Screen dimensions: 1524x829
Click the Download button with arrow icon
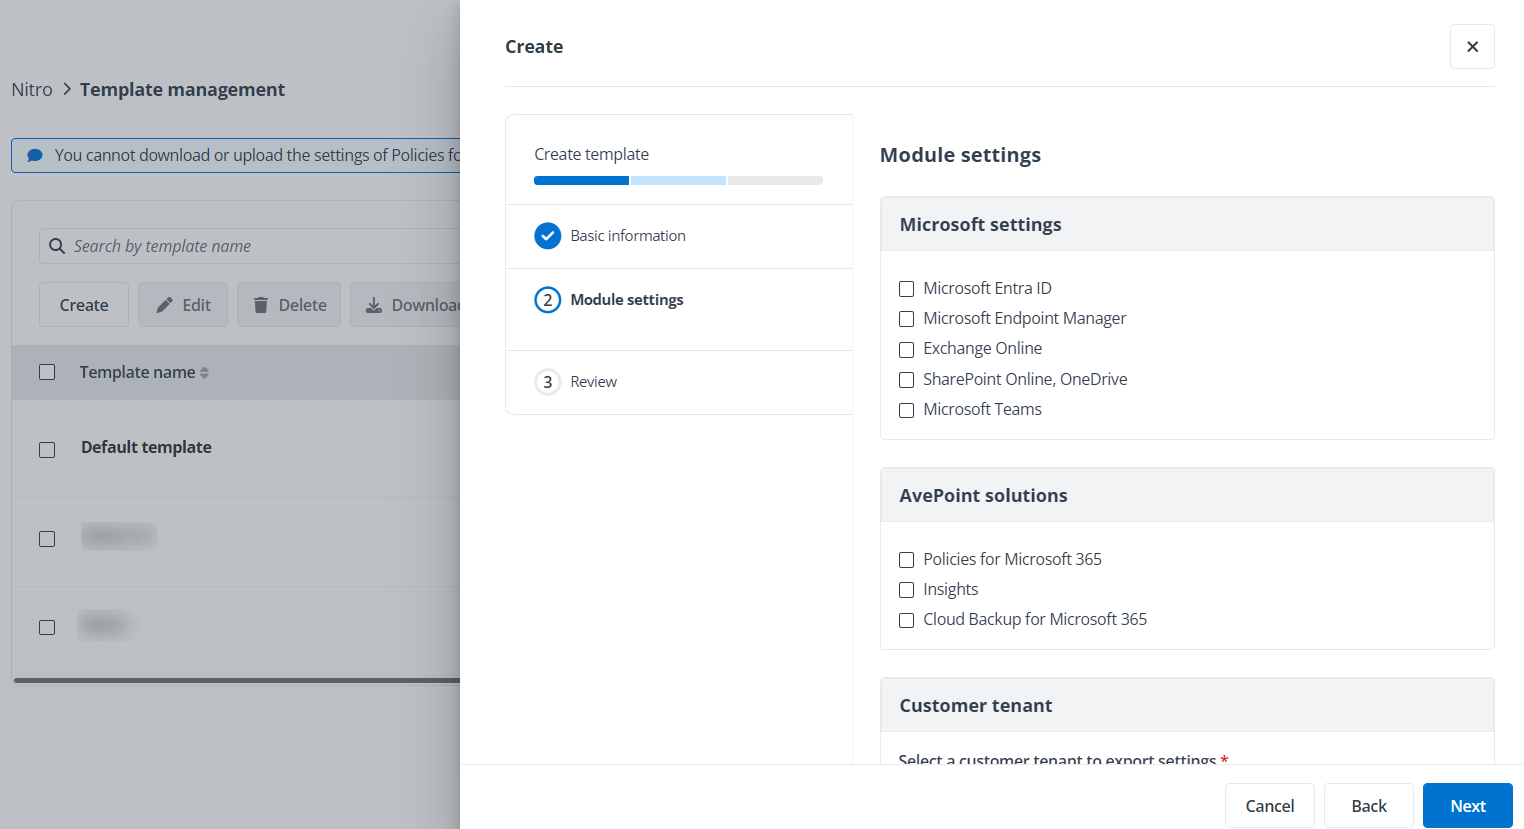tap(406, 305)
